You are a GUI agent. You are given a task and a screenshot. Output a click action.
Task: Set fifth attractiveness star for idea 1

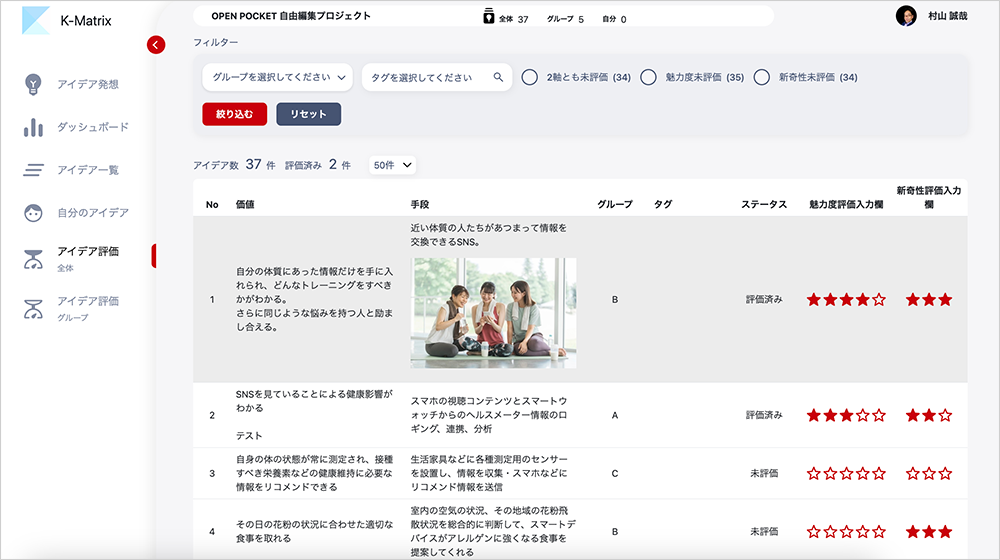(879, 299)
